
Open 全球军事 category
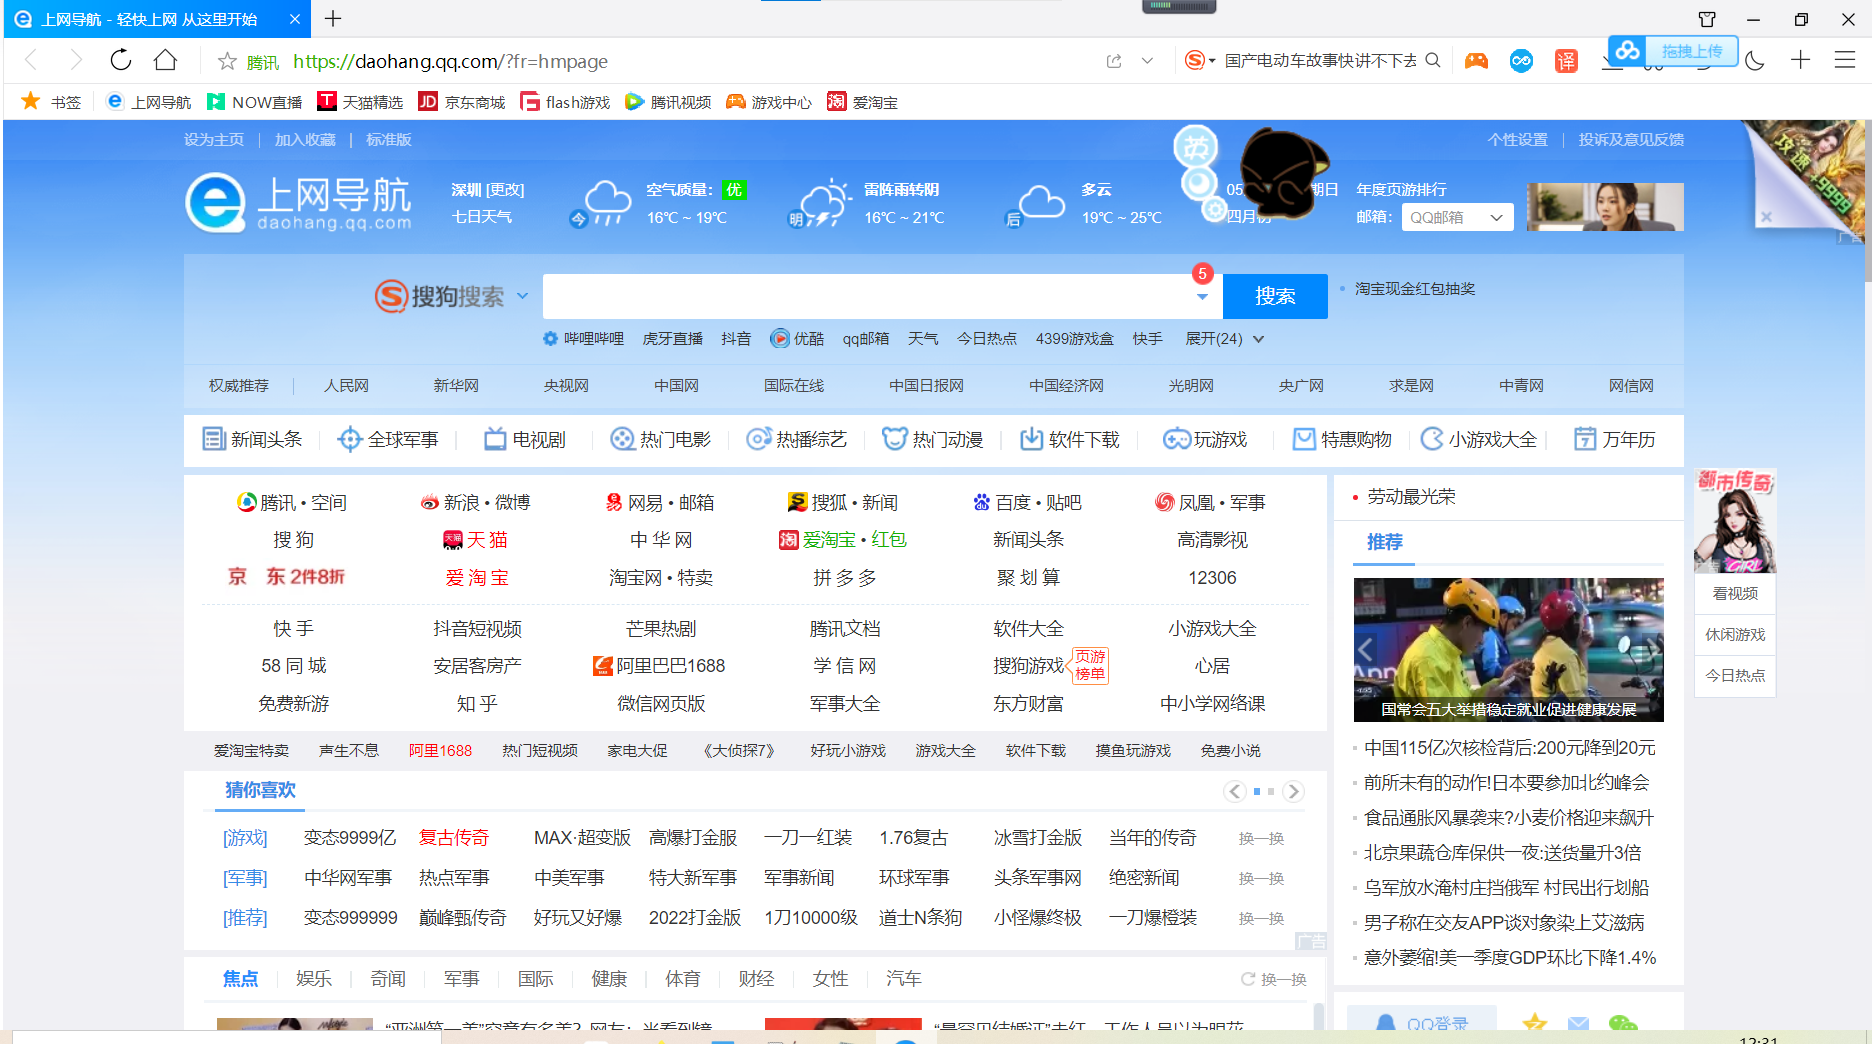tap(388, 439)
